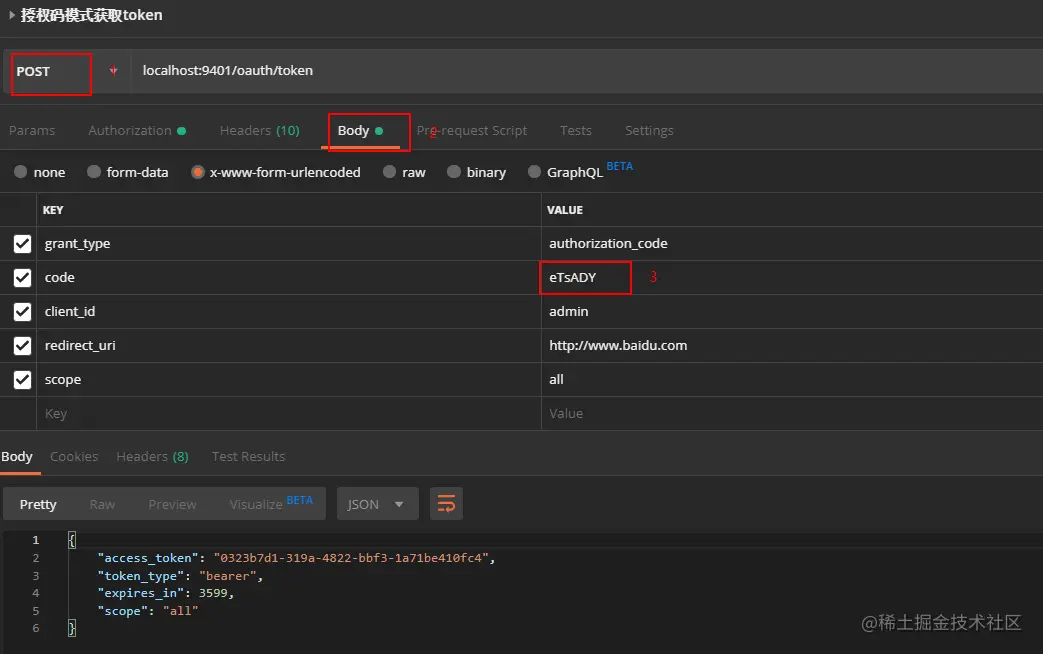This screenshot has height=654, width=1043.
Task: Switch response view to Raw
Action: pos(102,504)
